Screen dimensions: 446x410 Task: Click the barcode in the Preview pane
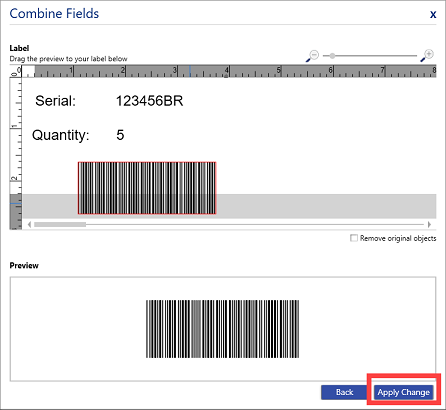point(223,329)
